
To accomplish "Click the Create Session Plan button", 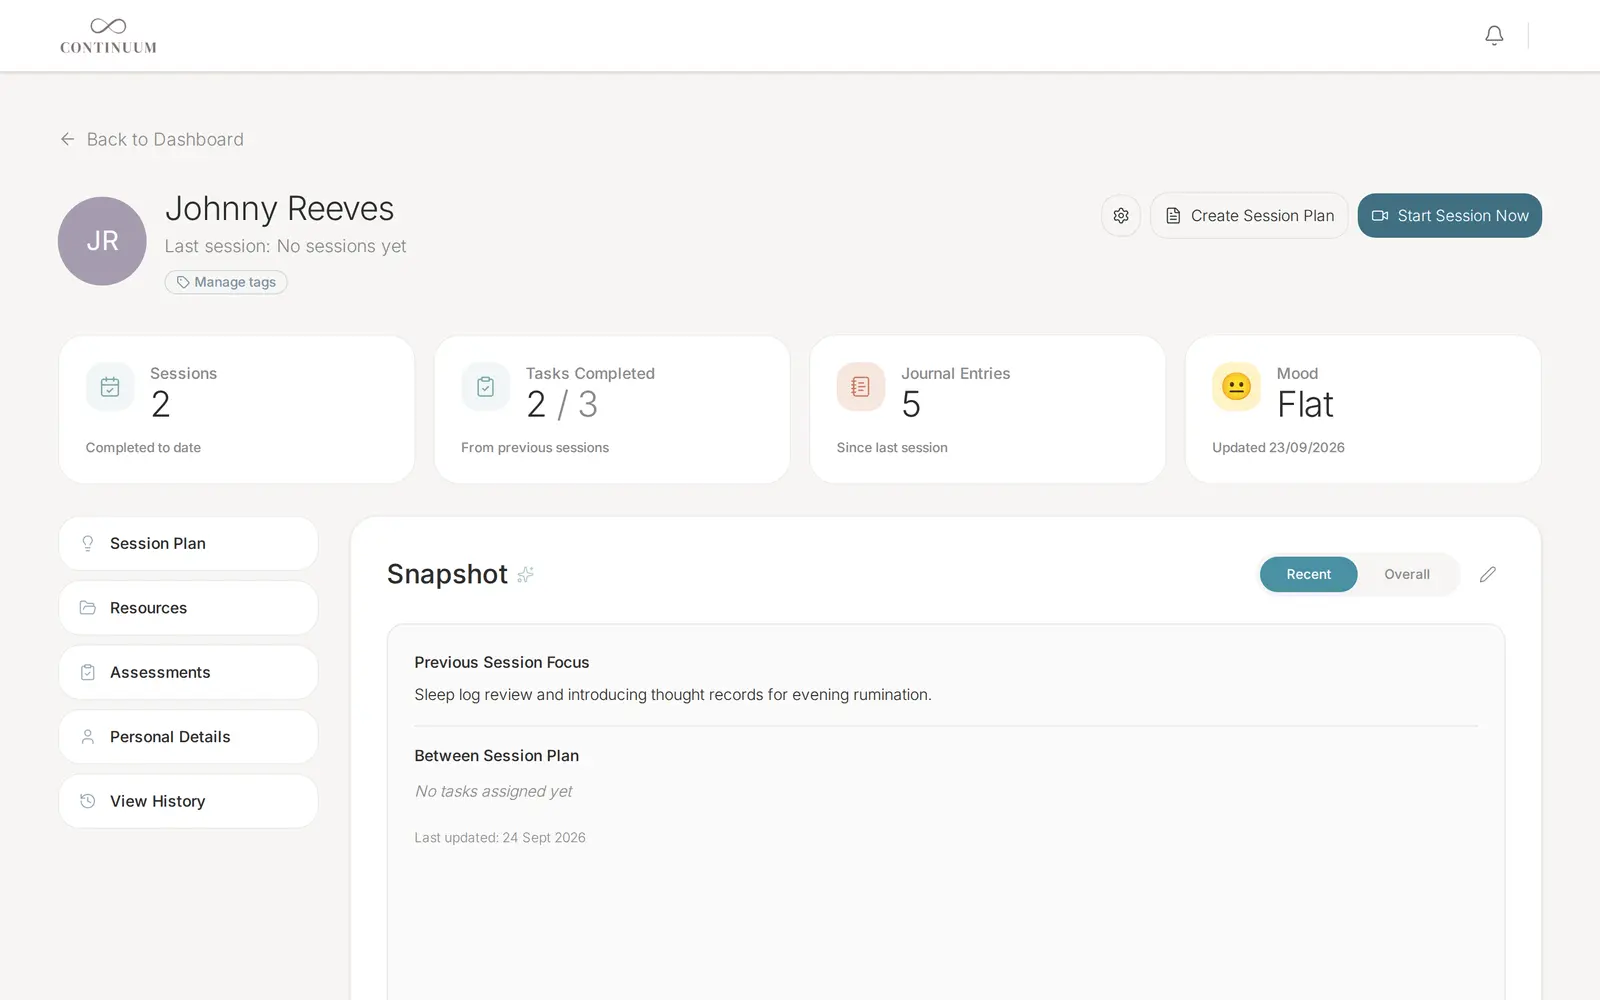I will 1249,216.
